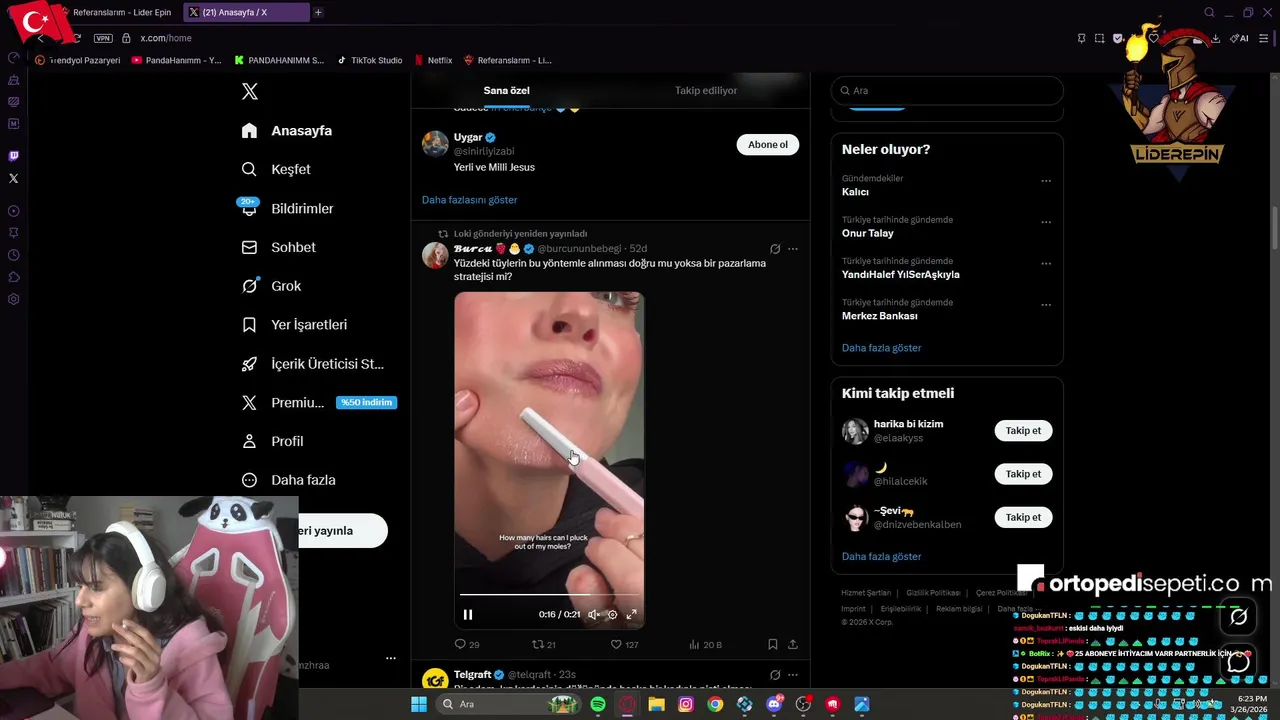This screenshot has height=720, width=1280.
Task: Click the X logo in the sidebar
Action: [250, 92]
